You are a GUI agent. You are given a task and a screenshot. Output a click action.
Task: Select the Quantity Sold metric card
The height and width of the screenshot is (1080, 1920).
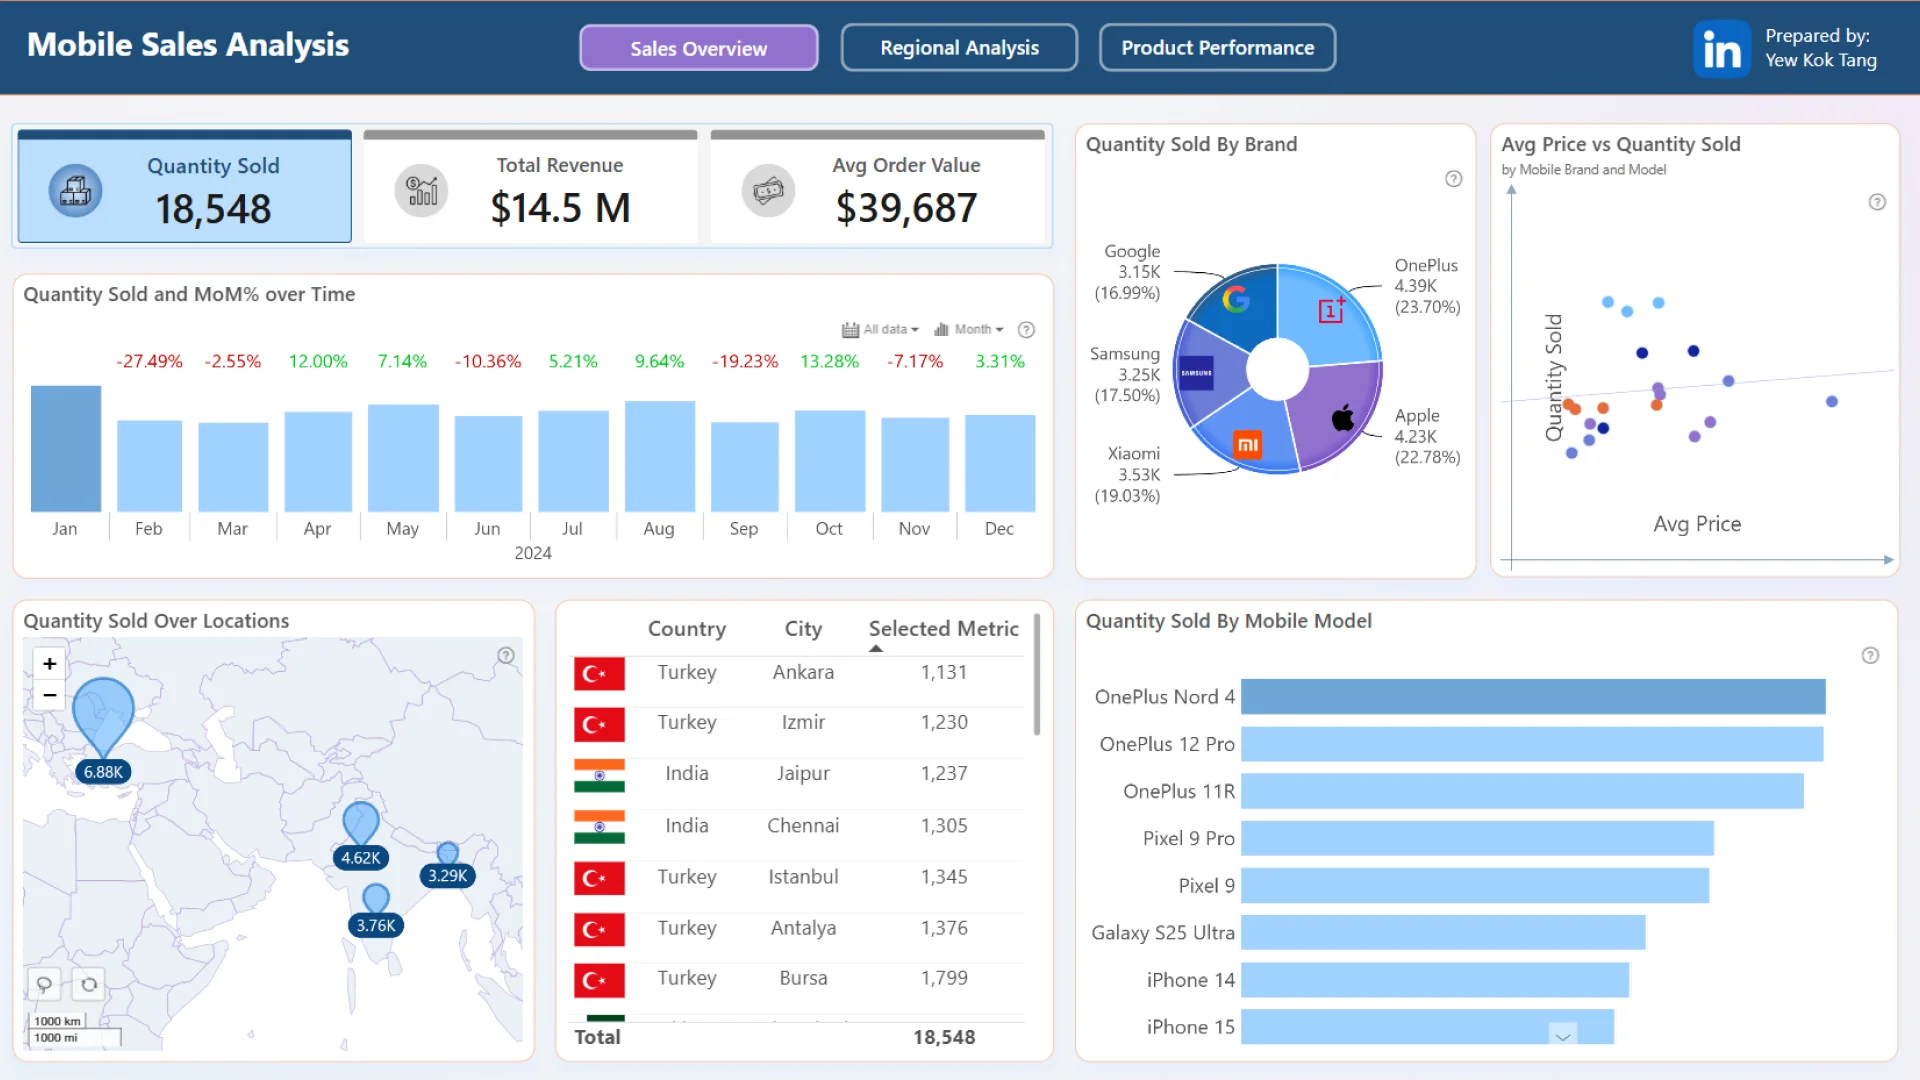tap(185, 188)
